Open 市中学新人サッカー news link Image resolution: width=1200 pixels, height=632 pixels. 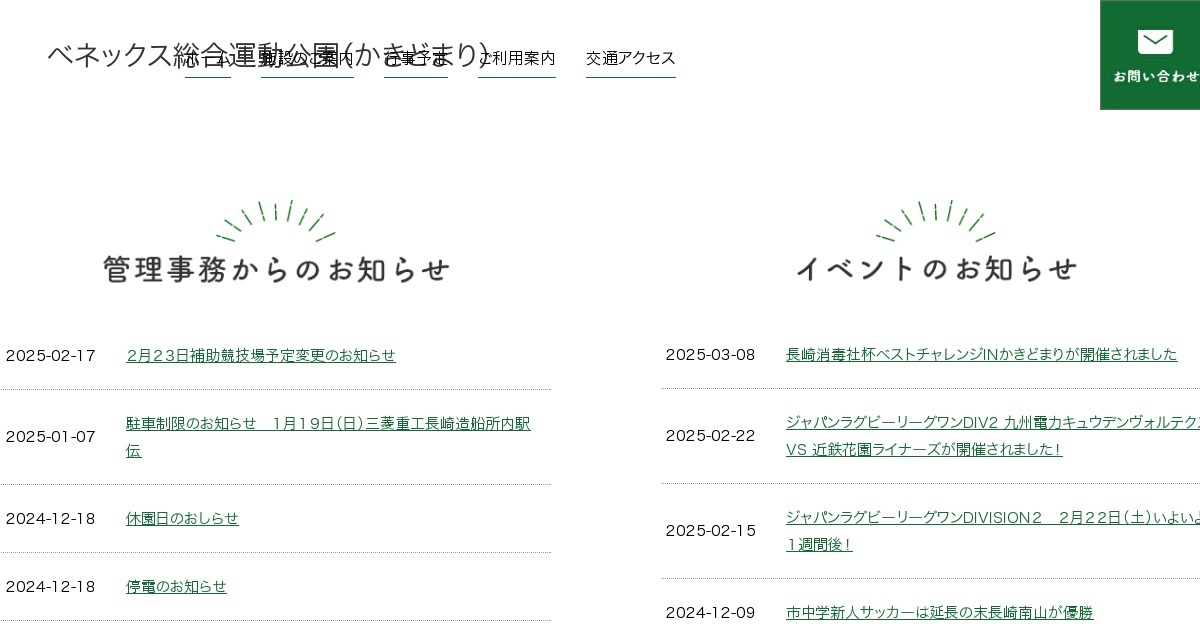pyautogui.click(x=939, y=613)
